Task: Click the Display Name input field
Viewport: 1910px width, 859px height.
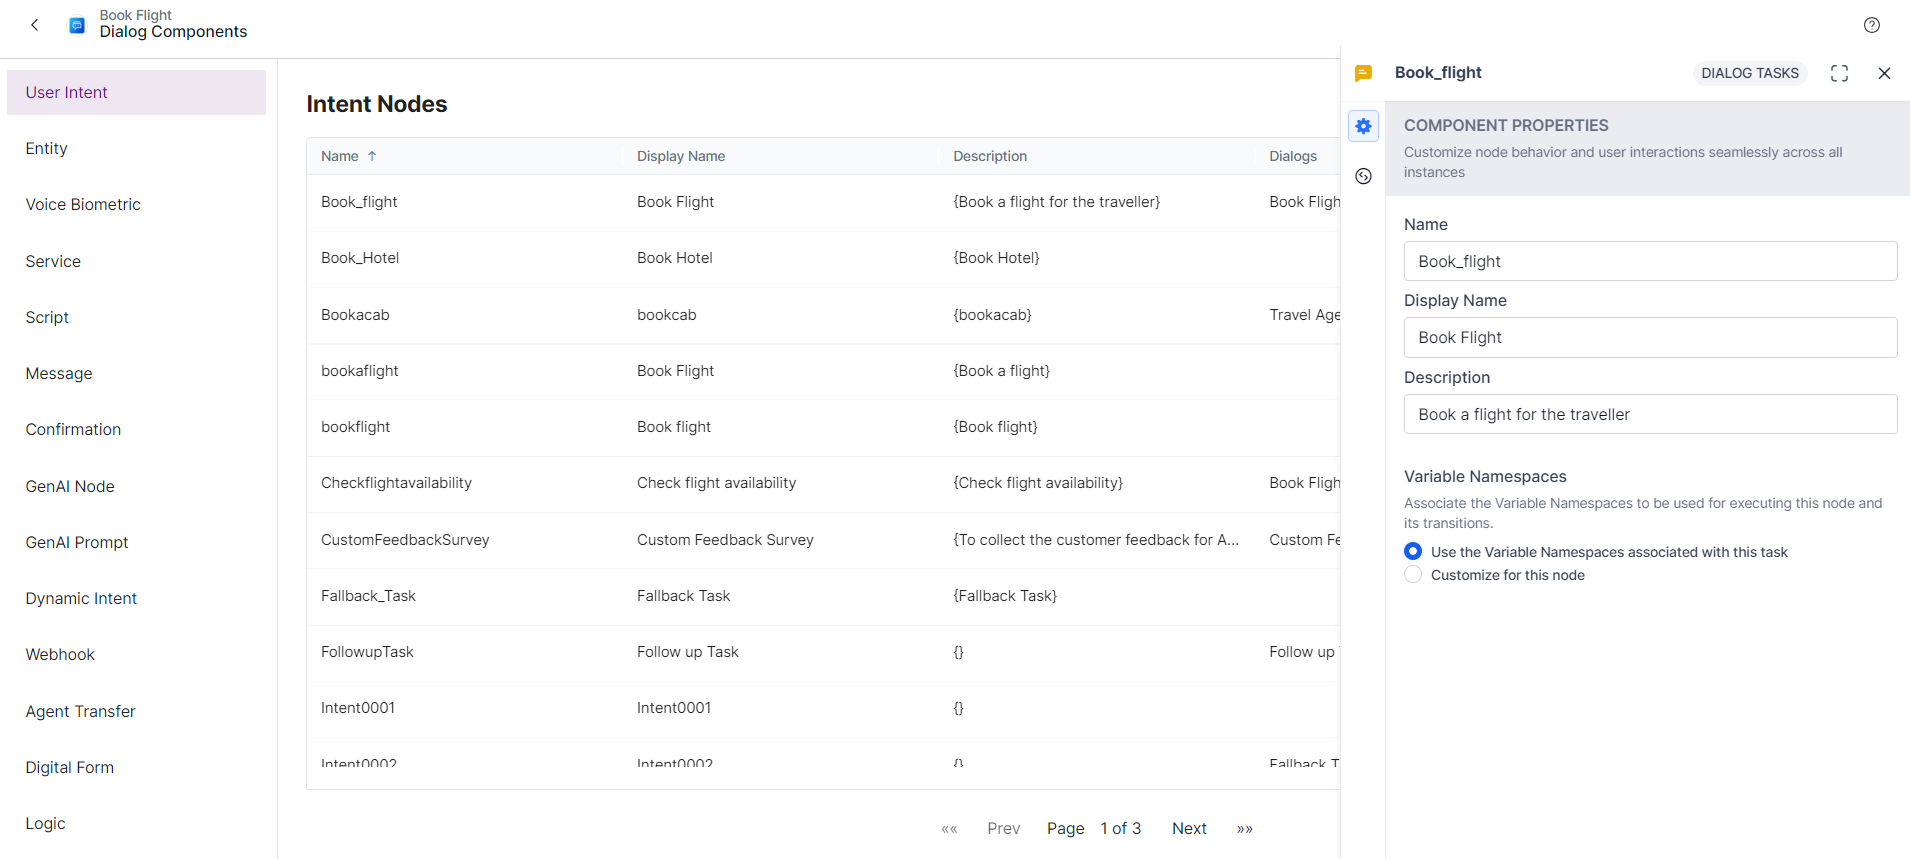Action: pyautogui.click(x=1649, y=338)
